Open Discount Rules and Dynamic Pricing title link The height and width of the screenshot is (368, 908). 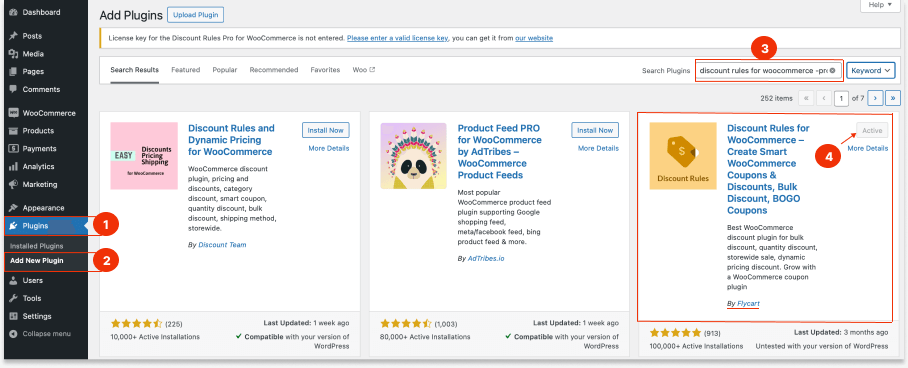[x=231, y=140]
